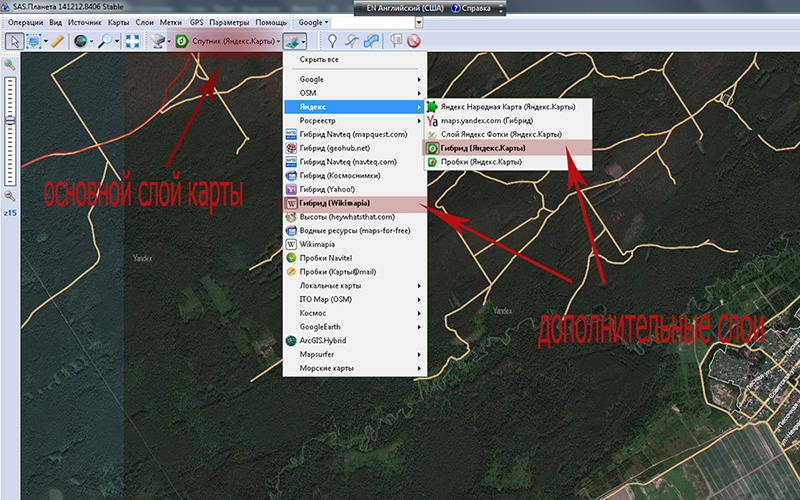
Task: Expand the Google layers submenu
Action: pos(355,79)
